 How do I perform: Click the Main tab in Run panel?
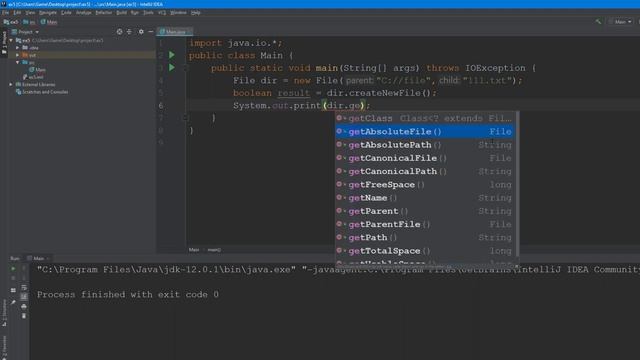38,258
